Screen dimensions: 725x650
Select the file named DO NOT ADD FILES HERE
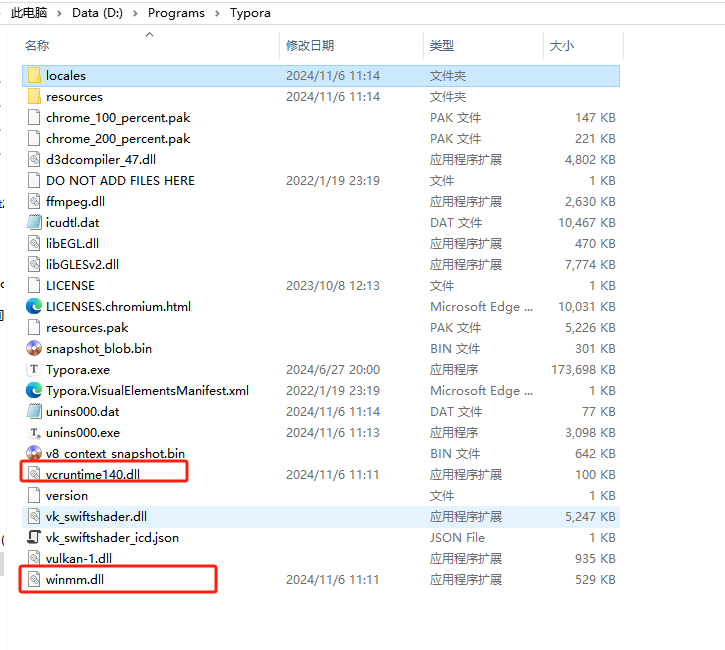point(120,181)
